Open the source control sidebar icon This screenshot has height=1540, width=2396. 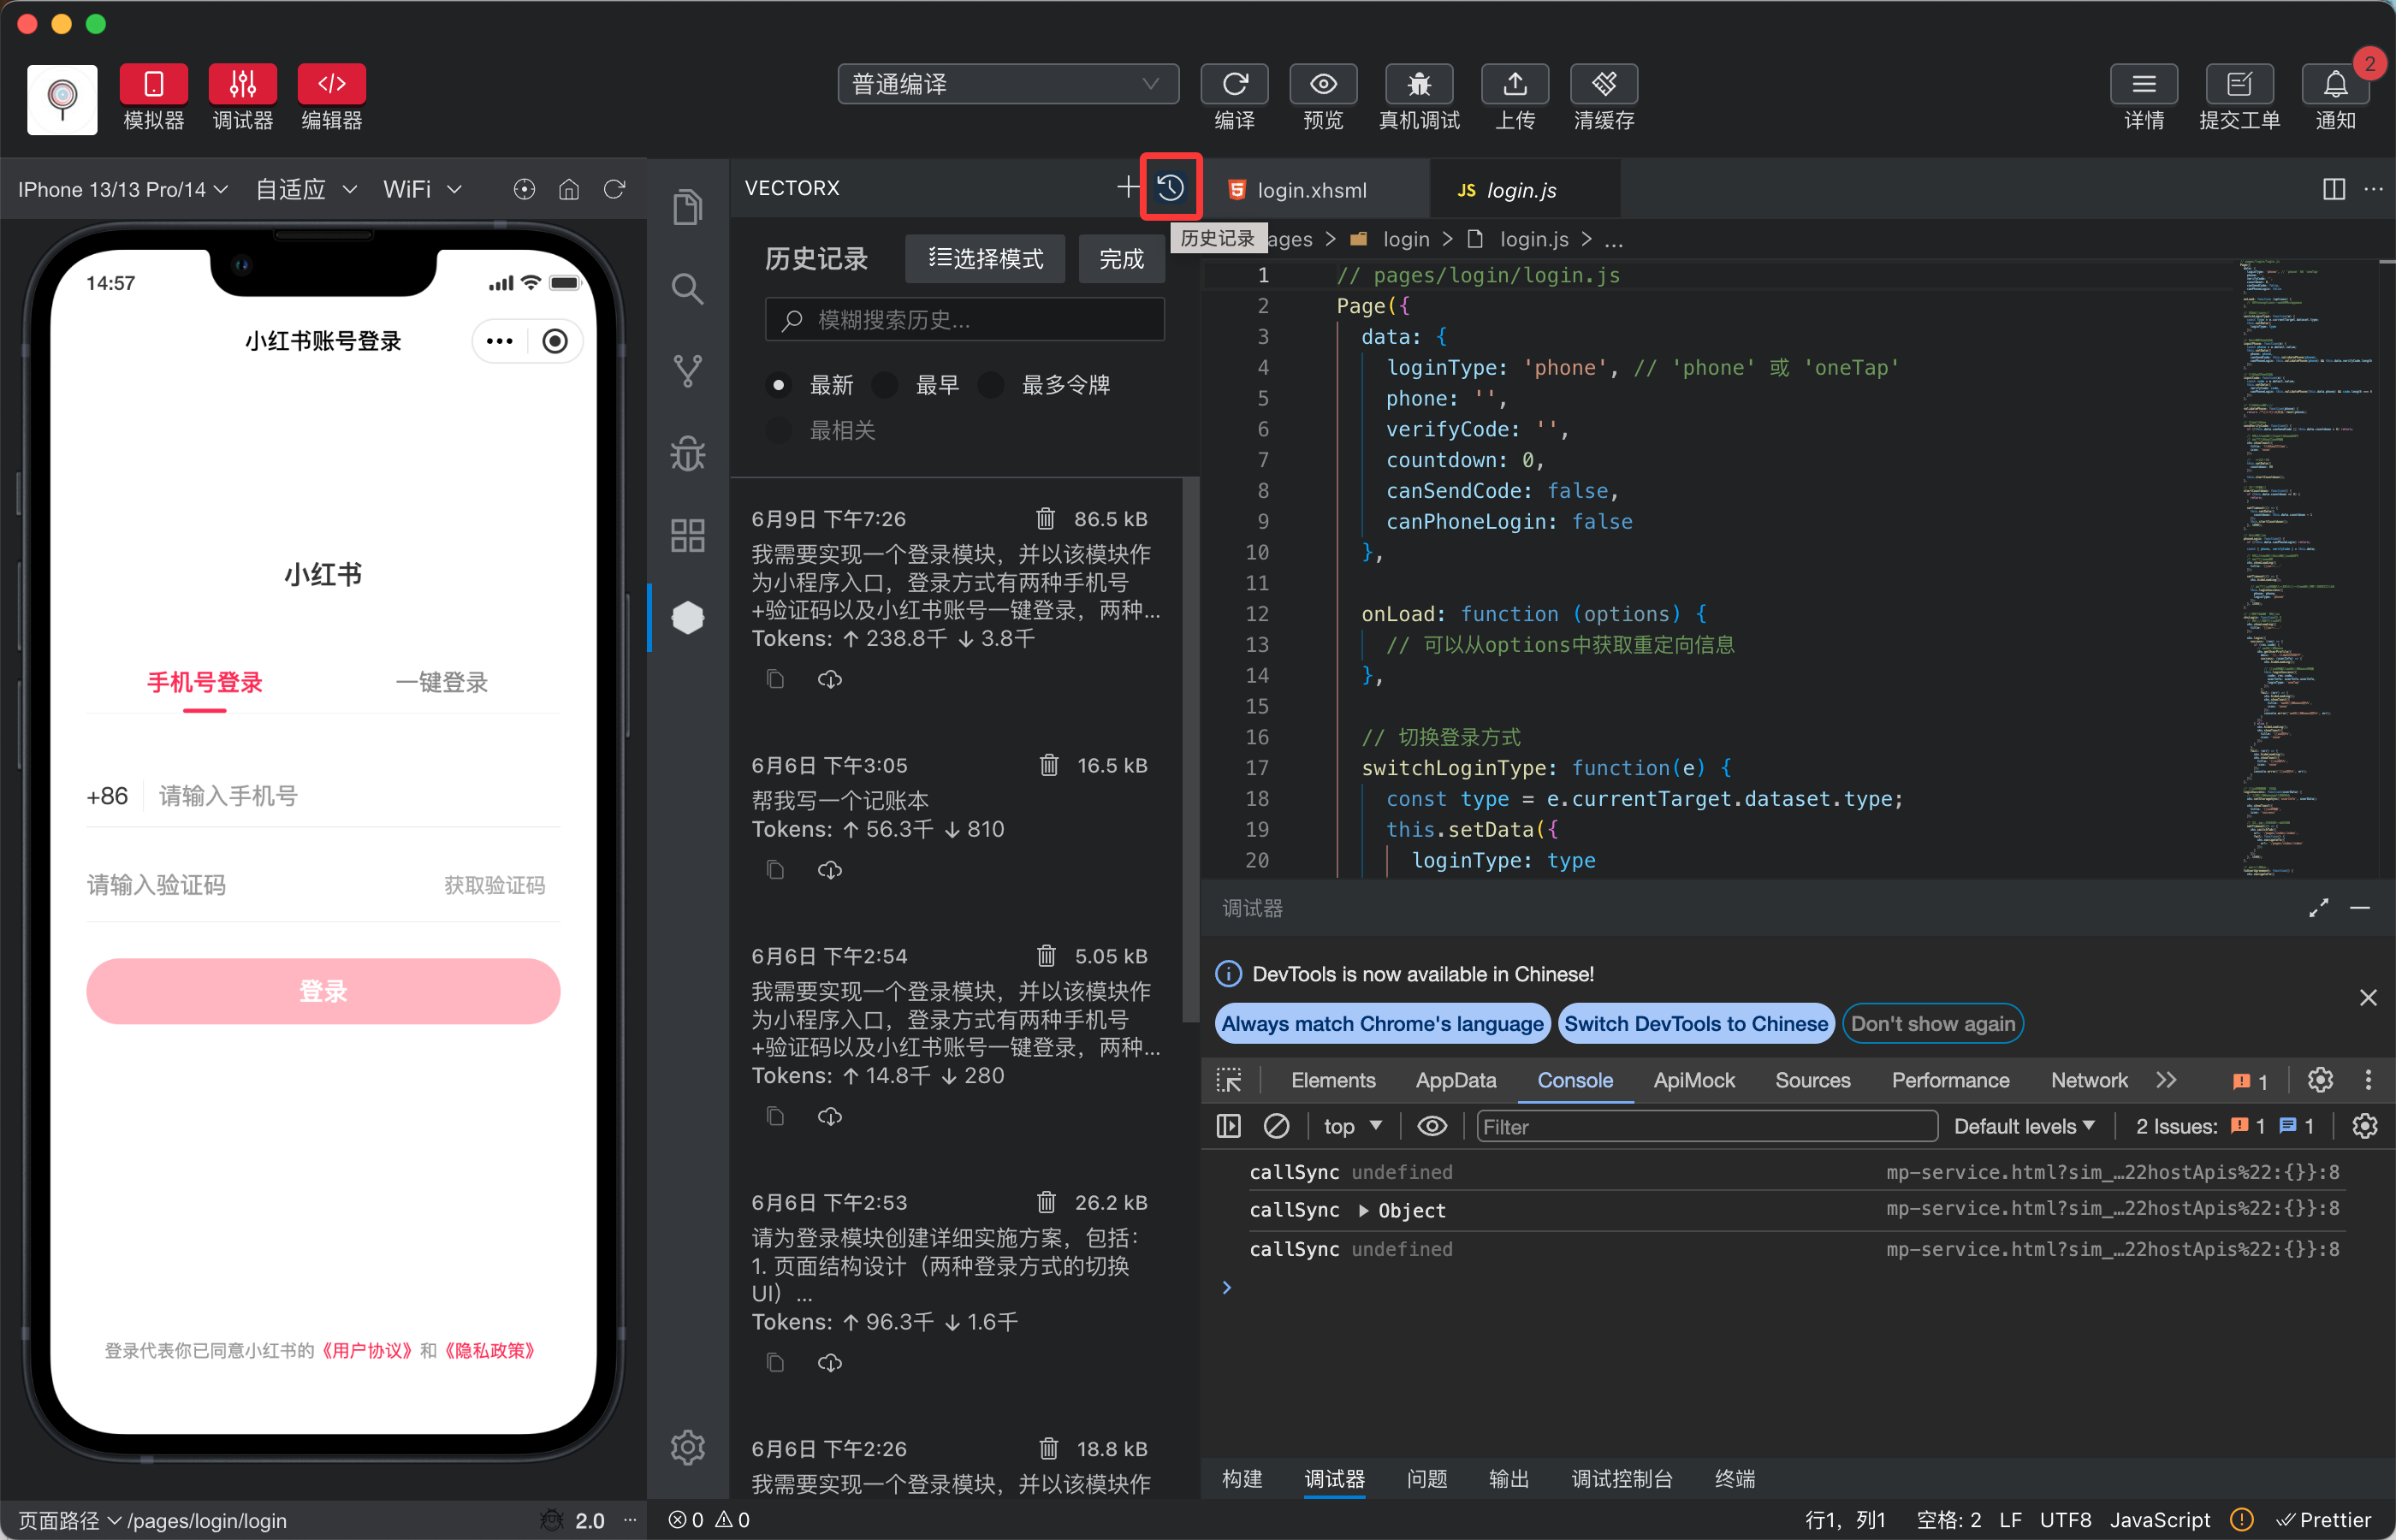pos(688,371)
